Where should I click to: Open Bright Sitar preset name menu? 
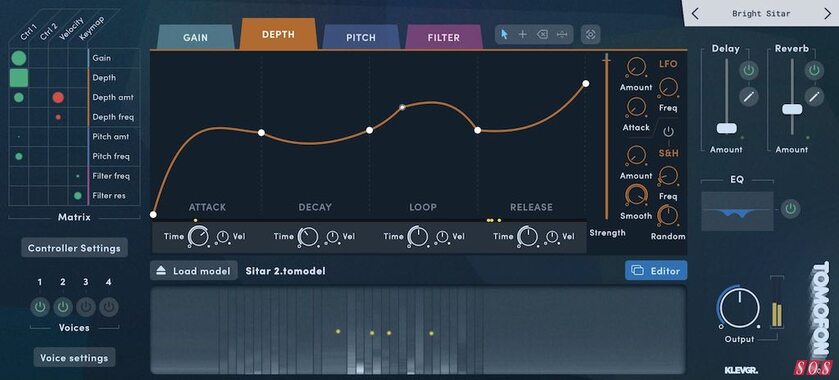click(x=761, y=14)
